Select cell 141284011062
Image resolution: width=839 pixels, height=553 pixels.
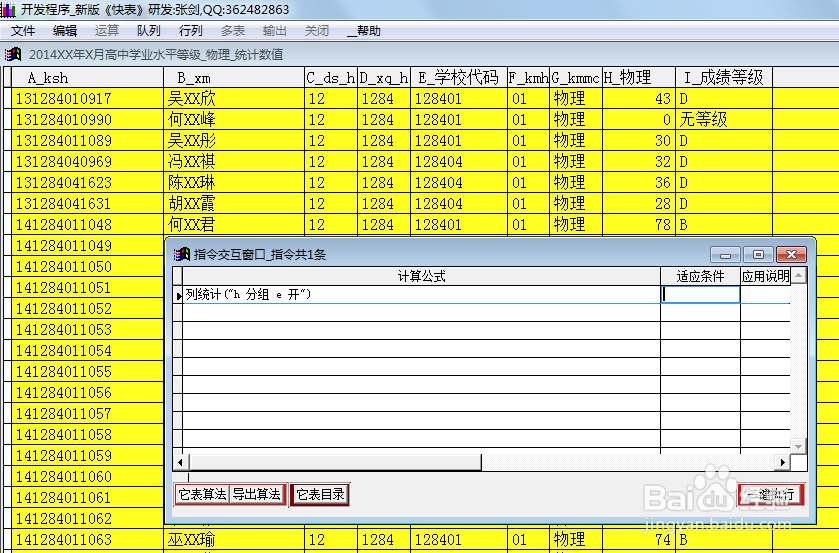87,518
